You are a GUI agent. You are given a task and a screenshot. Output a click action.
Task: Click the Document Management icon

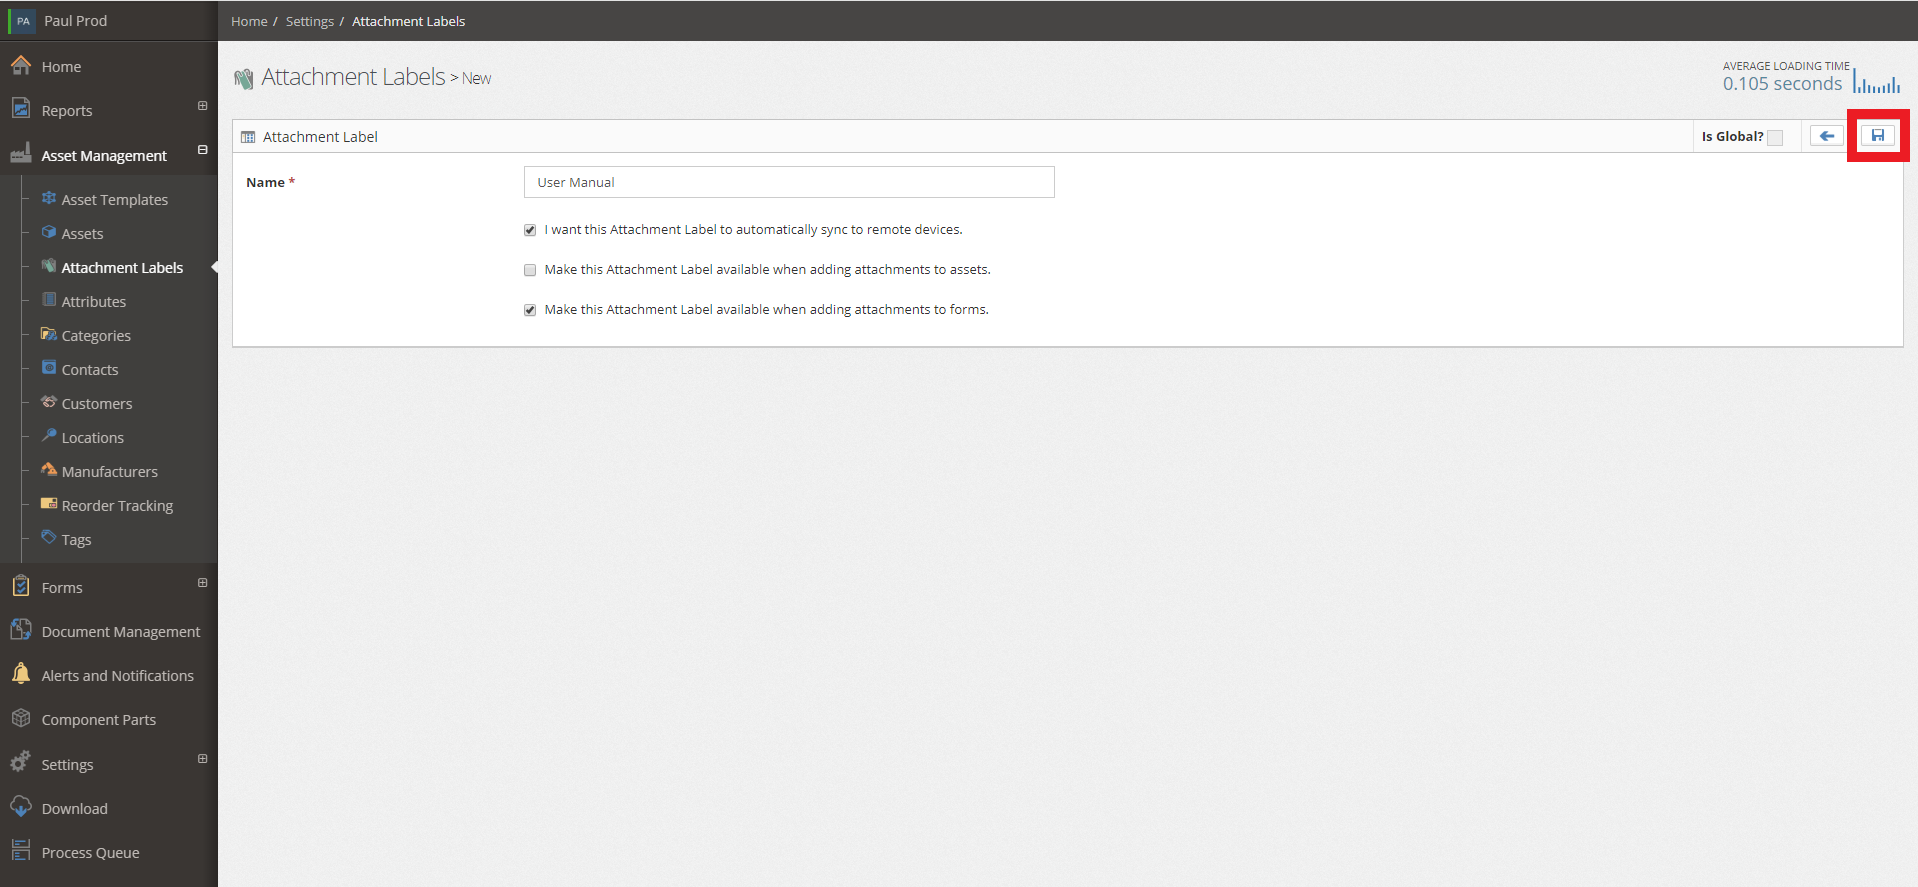tap(21, 630)
